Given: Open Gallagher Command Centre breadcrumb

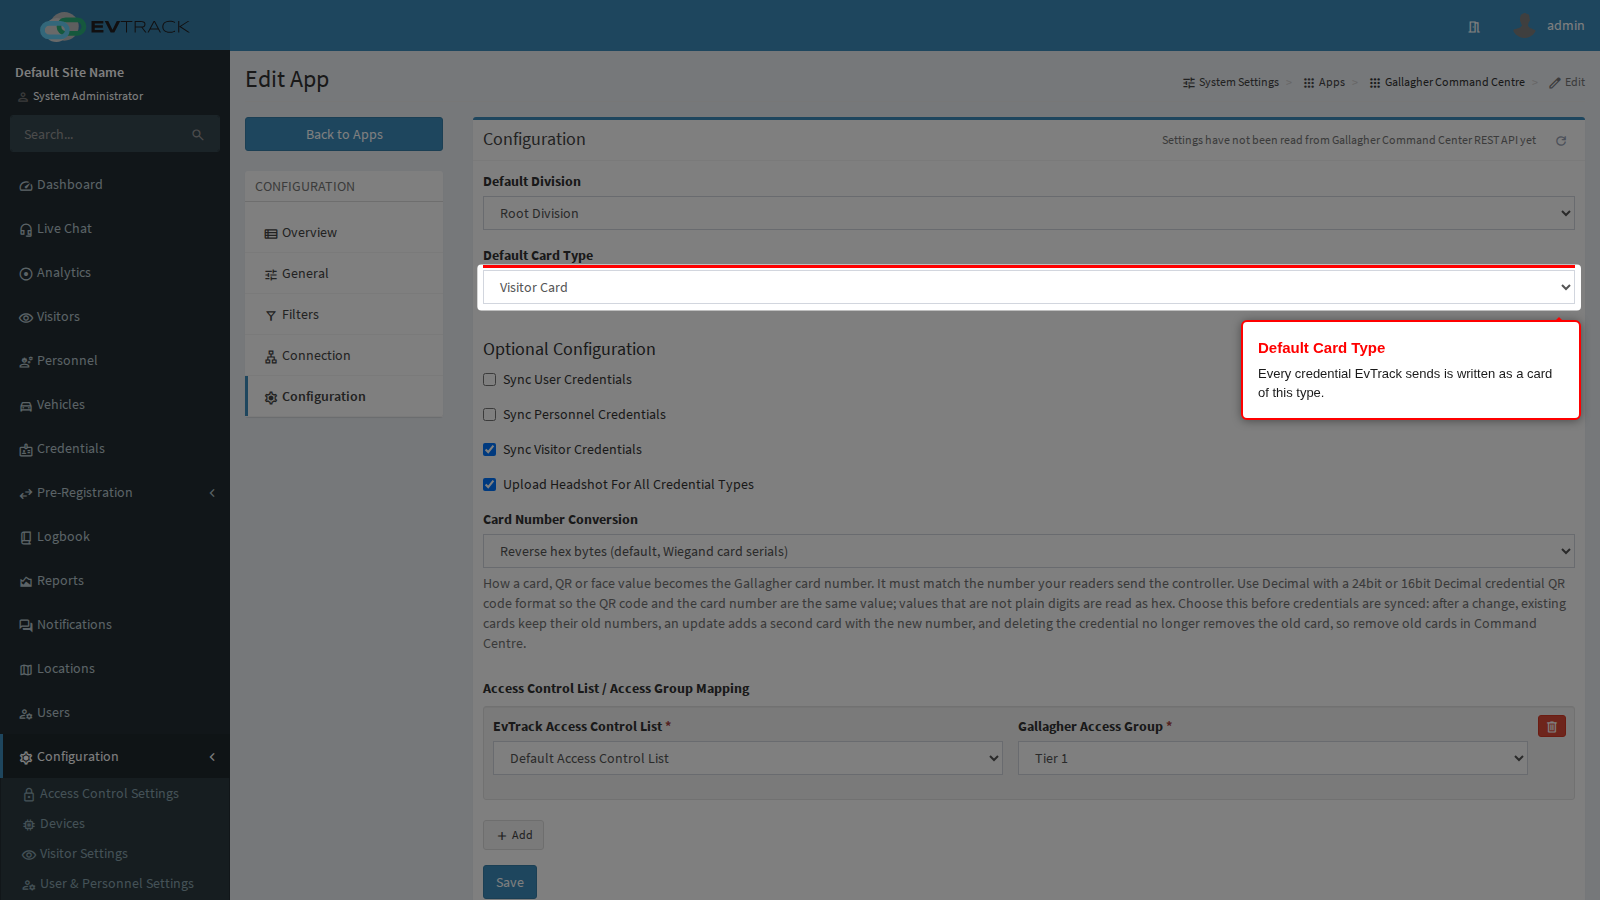Looking at the screenshot, I should (x=1447, y=82).
